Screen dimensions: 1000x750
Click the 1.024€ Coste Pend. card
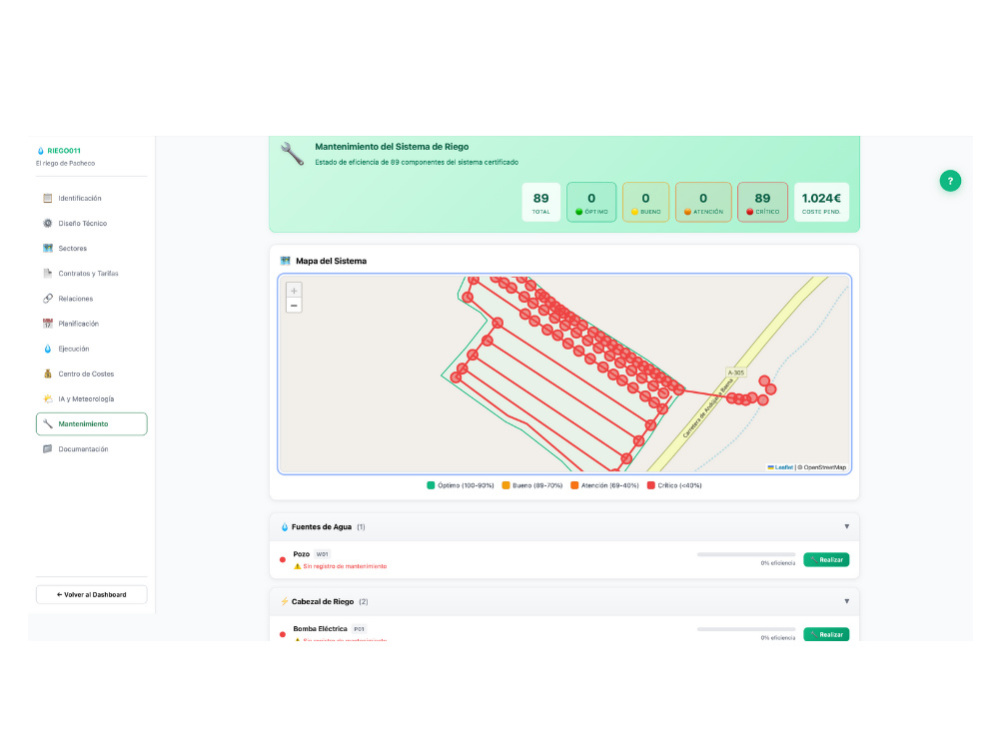click(x=821, y=202)
